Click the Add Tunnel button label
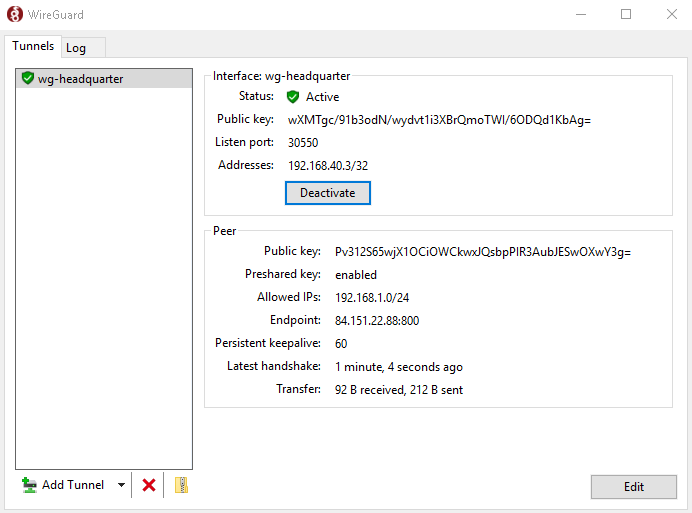This screenshot has width=692, height=513. pyautogui.click(x=73, y=485)
